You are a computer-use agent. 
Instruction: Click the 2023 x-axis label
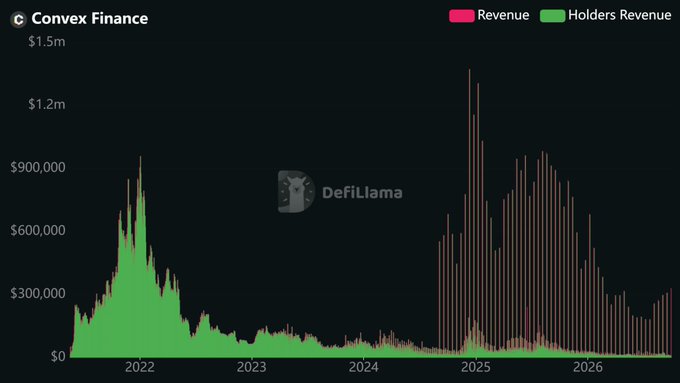click(252, 367)
